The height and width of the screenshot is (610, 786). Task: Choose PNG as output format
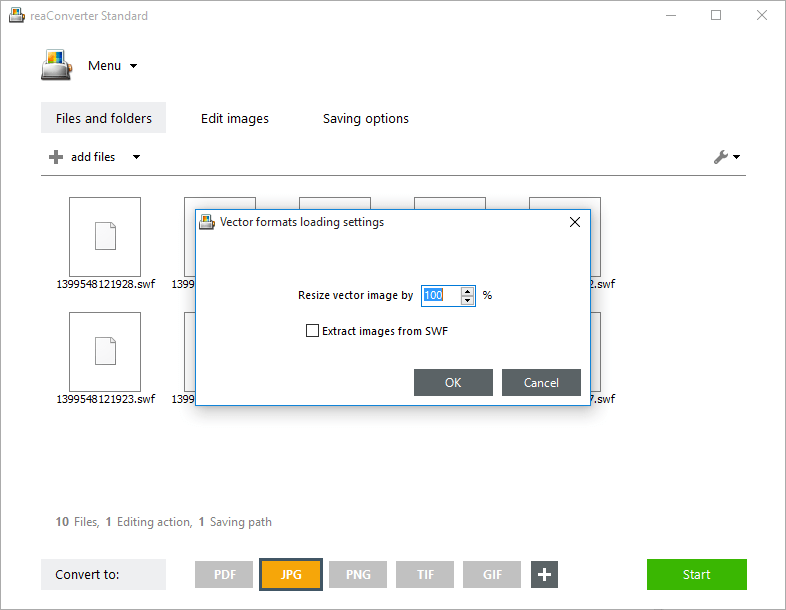358,574
